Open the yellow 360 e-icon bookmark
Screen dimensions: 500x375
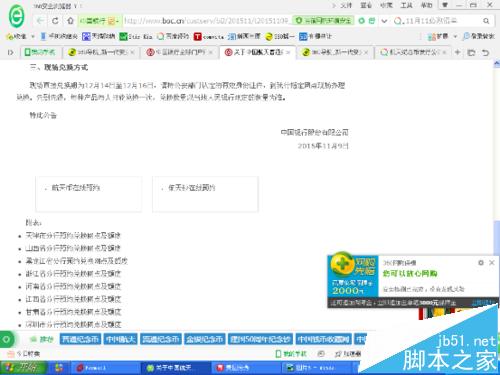280,36
